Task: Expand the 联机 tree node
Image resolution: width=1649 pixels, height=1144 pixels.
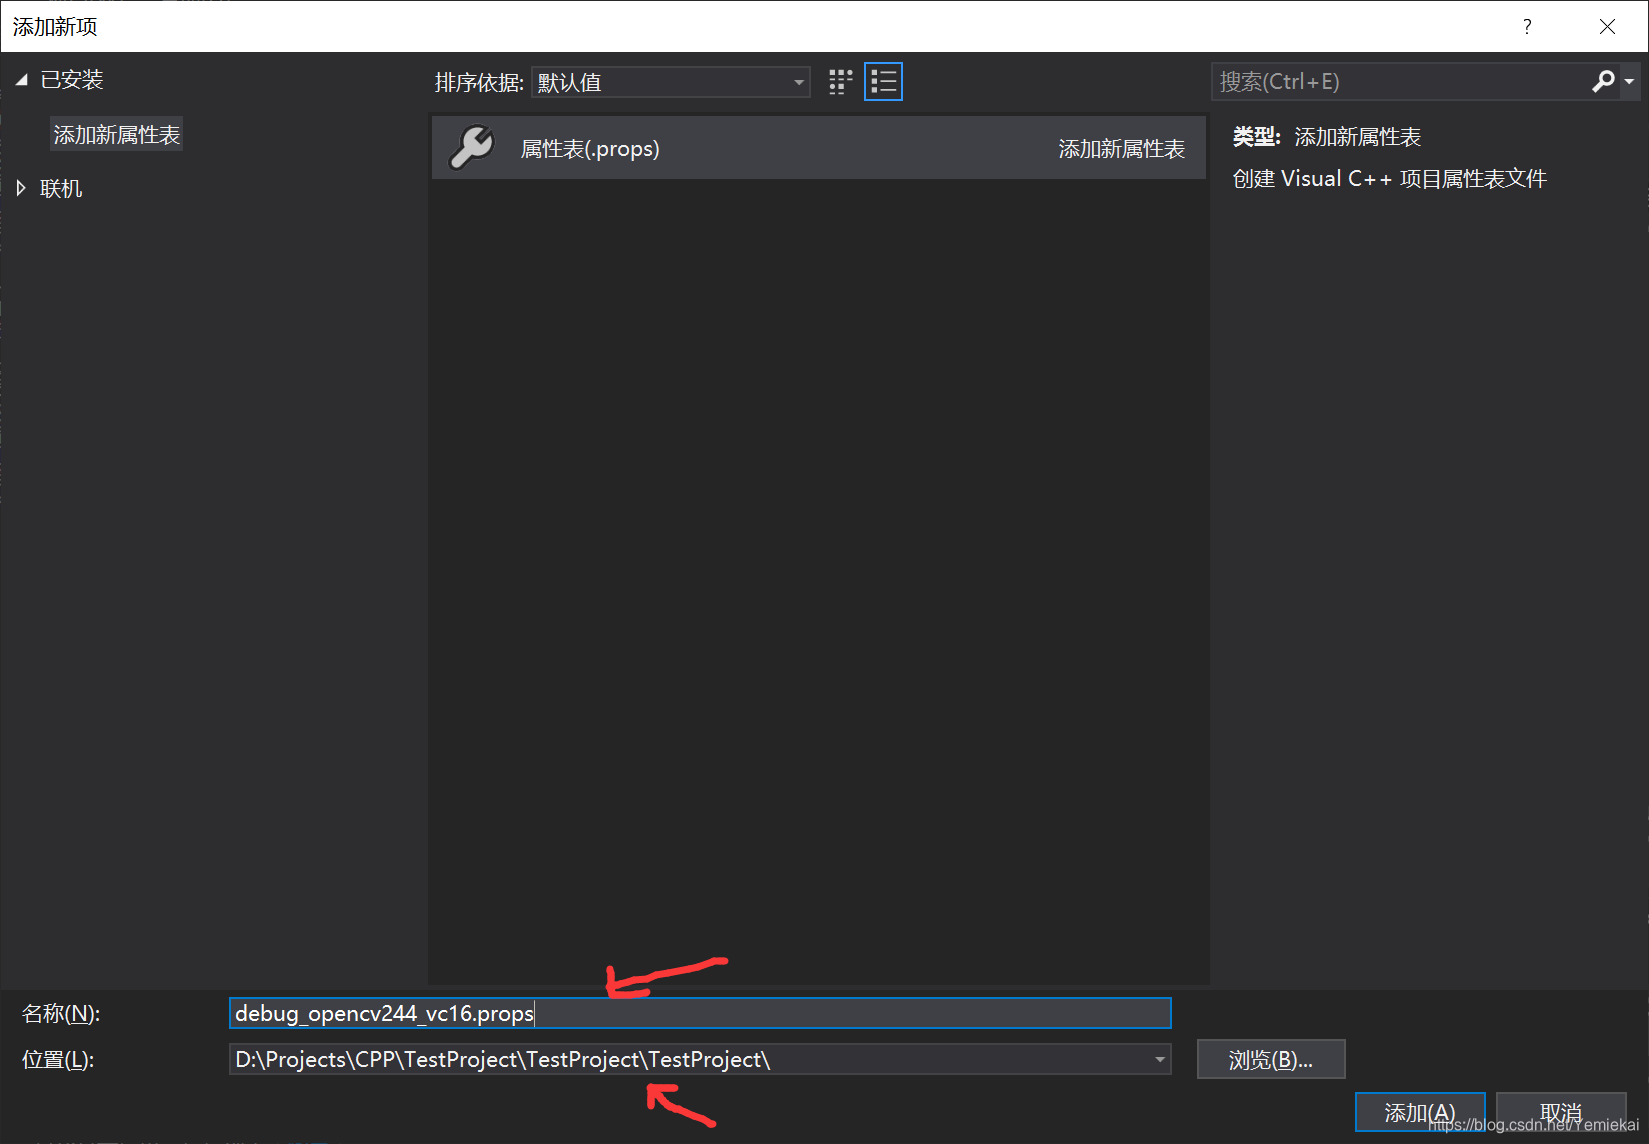Action: click(21, 188)
